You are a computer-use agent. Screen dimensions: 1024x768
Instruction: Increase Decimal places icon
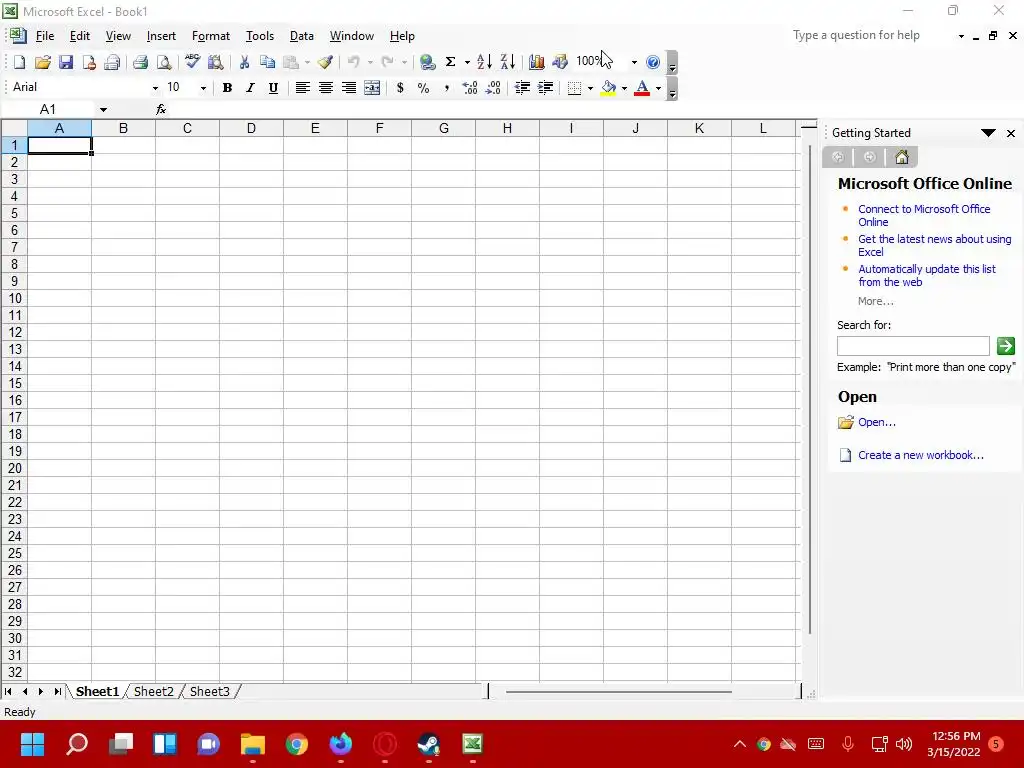[x=470, y=88]
